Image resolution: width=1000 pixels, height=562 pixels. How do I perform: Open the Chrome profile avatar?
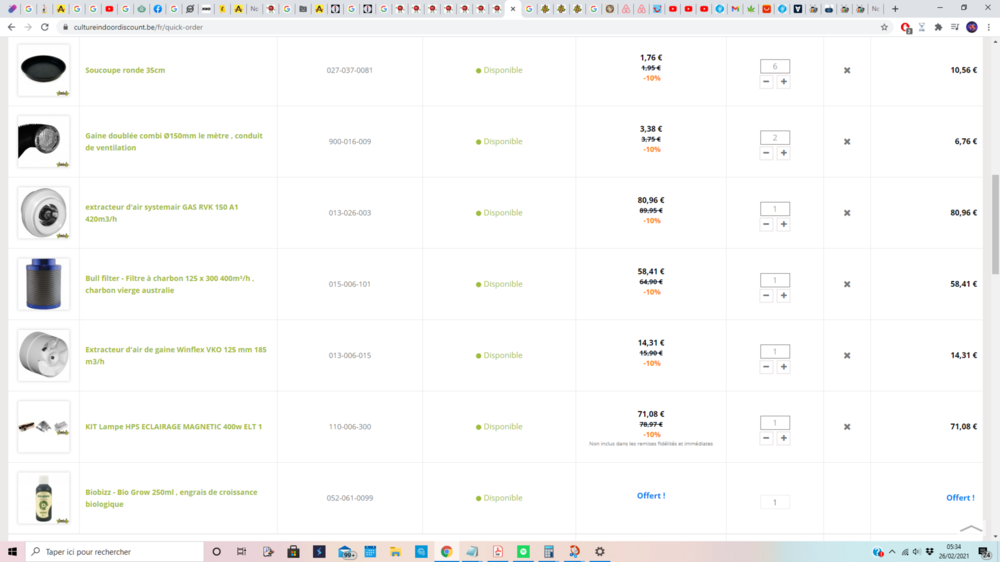(x=972, y=27)
